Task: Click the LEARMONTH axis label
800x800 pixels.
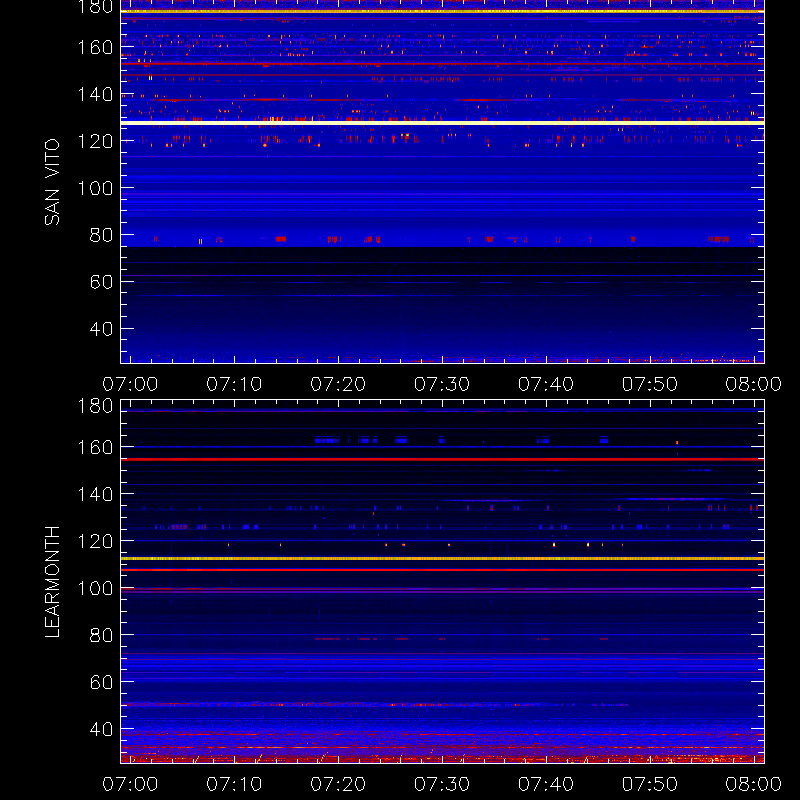Action: pos(52,582)
